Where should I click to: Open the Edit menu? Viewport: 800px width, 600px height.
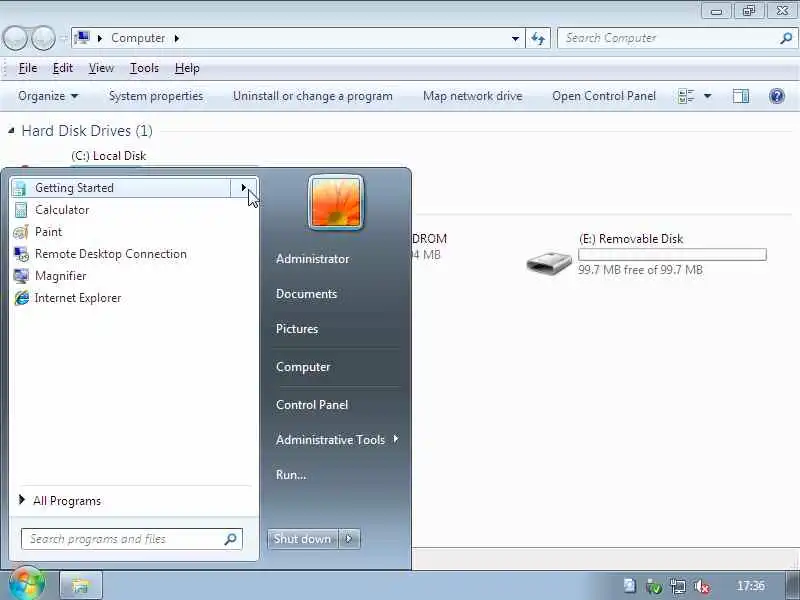(x=63, y=68)
